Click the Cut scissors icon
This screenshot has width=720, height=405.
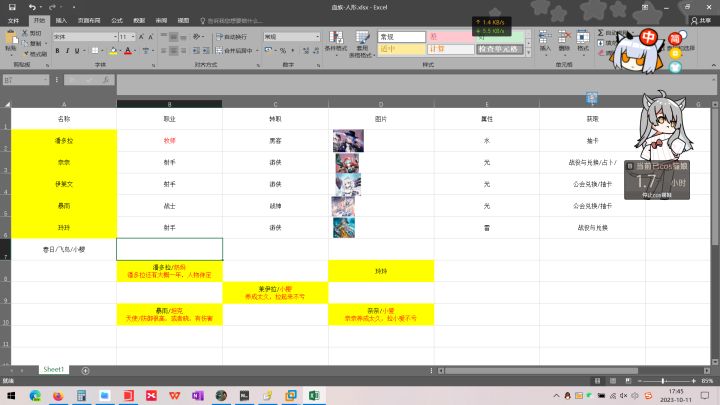coord(25,33)
